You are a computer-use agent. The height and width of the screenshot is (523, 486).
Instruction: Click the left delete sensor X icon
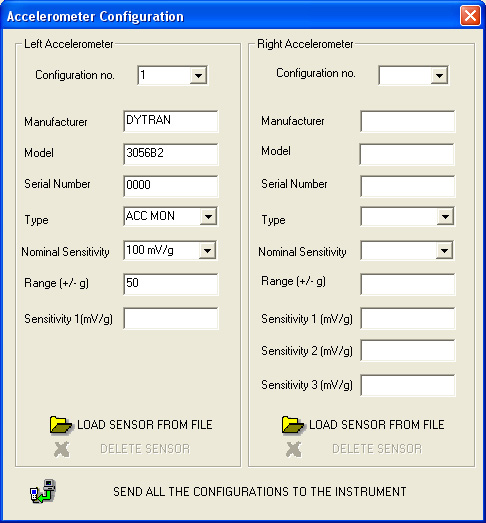[x=62, y=450]
